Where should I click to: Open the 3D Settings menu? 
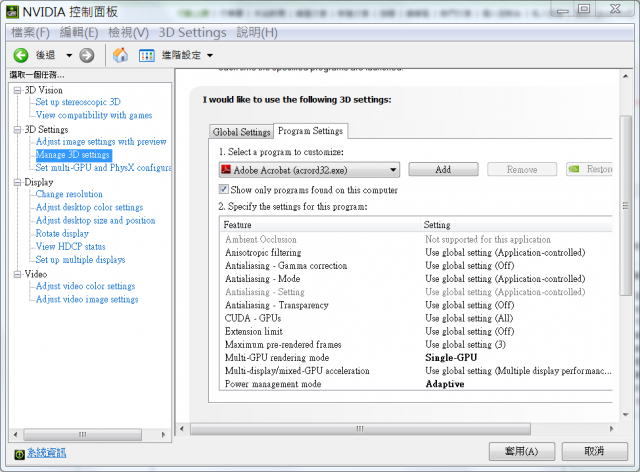192,32
